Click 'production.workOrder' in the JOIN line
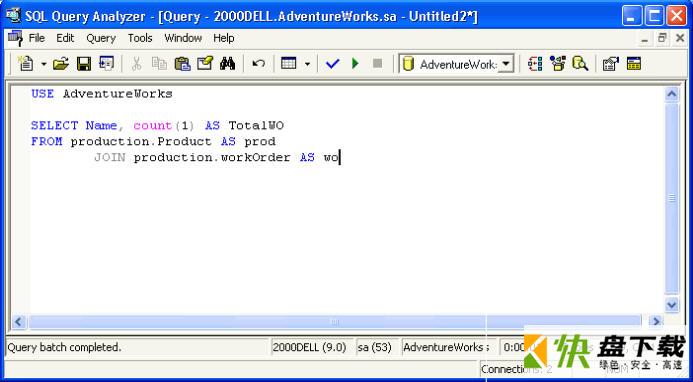The height and width of the screenshot is (382, 693). [x=212, y=157]
